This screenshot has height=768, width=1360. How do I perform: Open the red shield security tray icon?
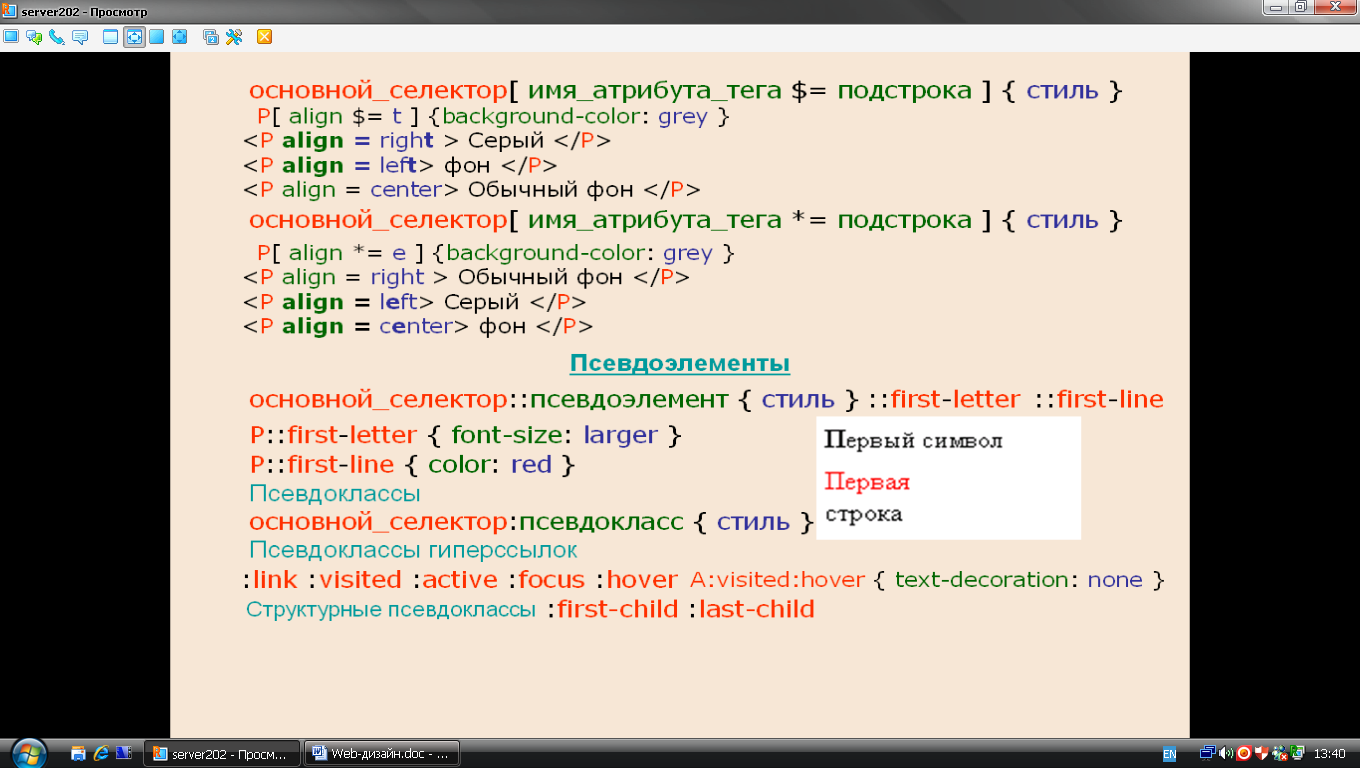coord(1261,753)
